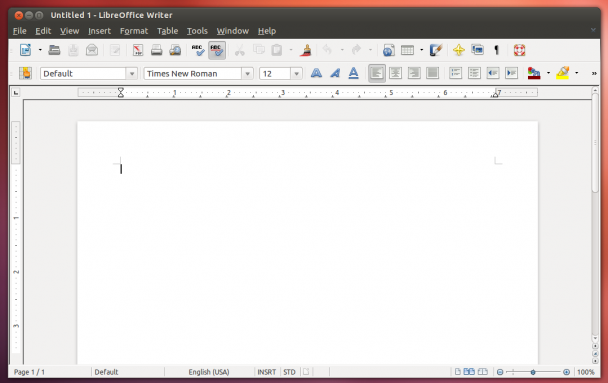Expand the Default paragraph style dropdown

click(x=132, y=73)
